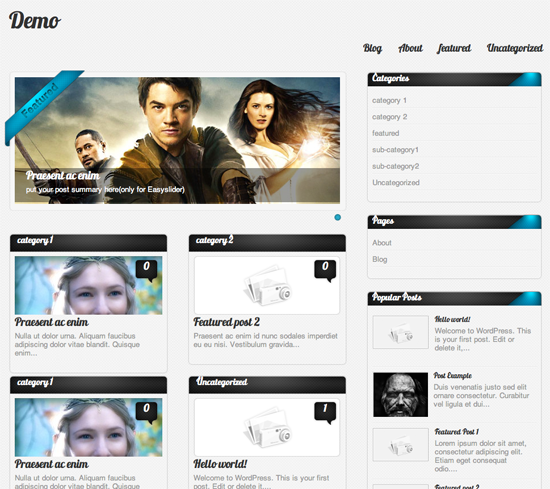
Task: Open category 1 in Categories widget
Action: tap(389, 100)
